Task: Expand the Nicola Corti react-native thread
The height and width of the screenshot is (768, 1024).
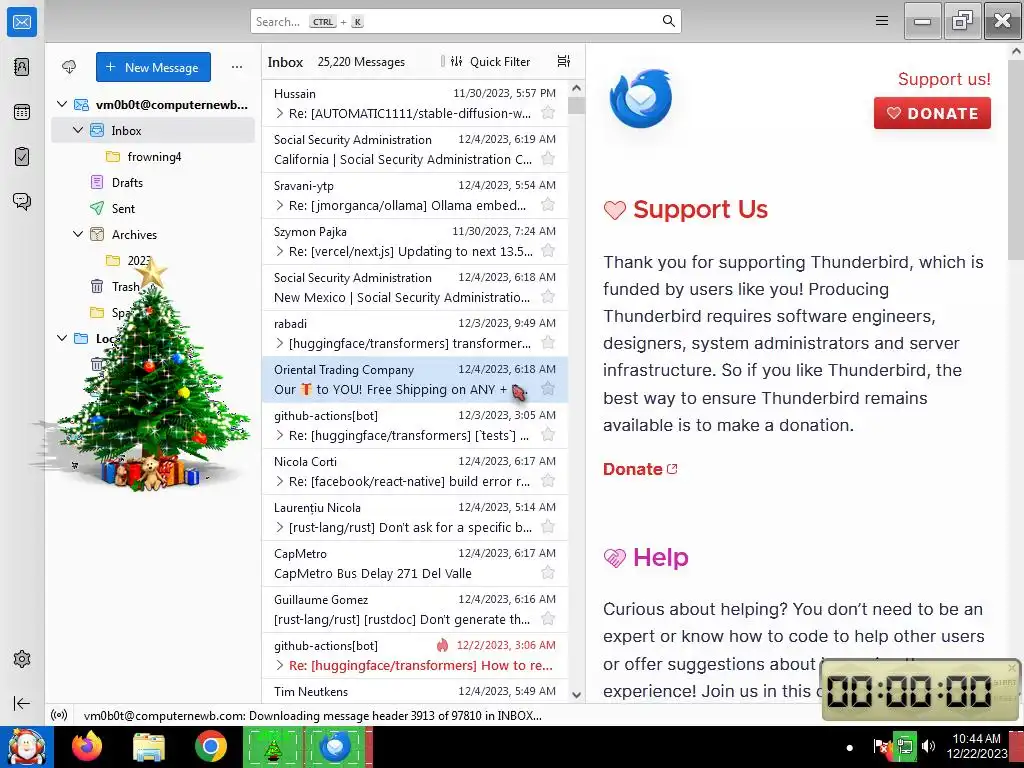Action: pos(280,482)
